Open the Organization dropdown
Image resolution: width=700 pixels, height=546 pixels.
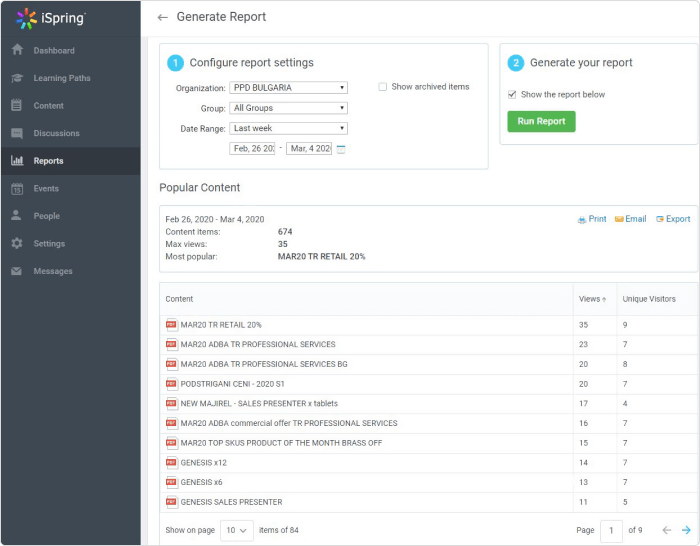click(288, 88)
